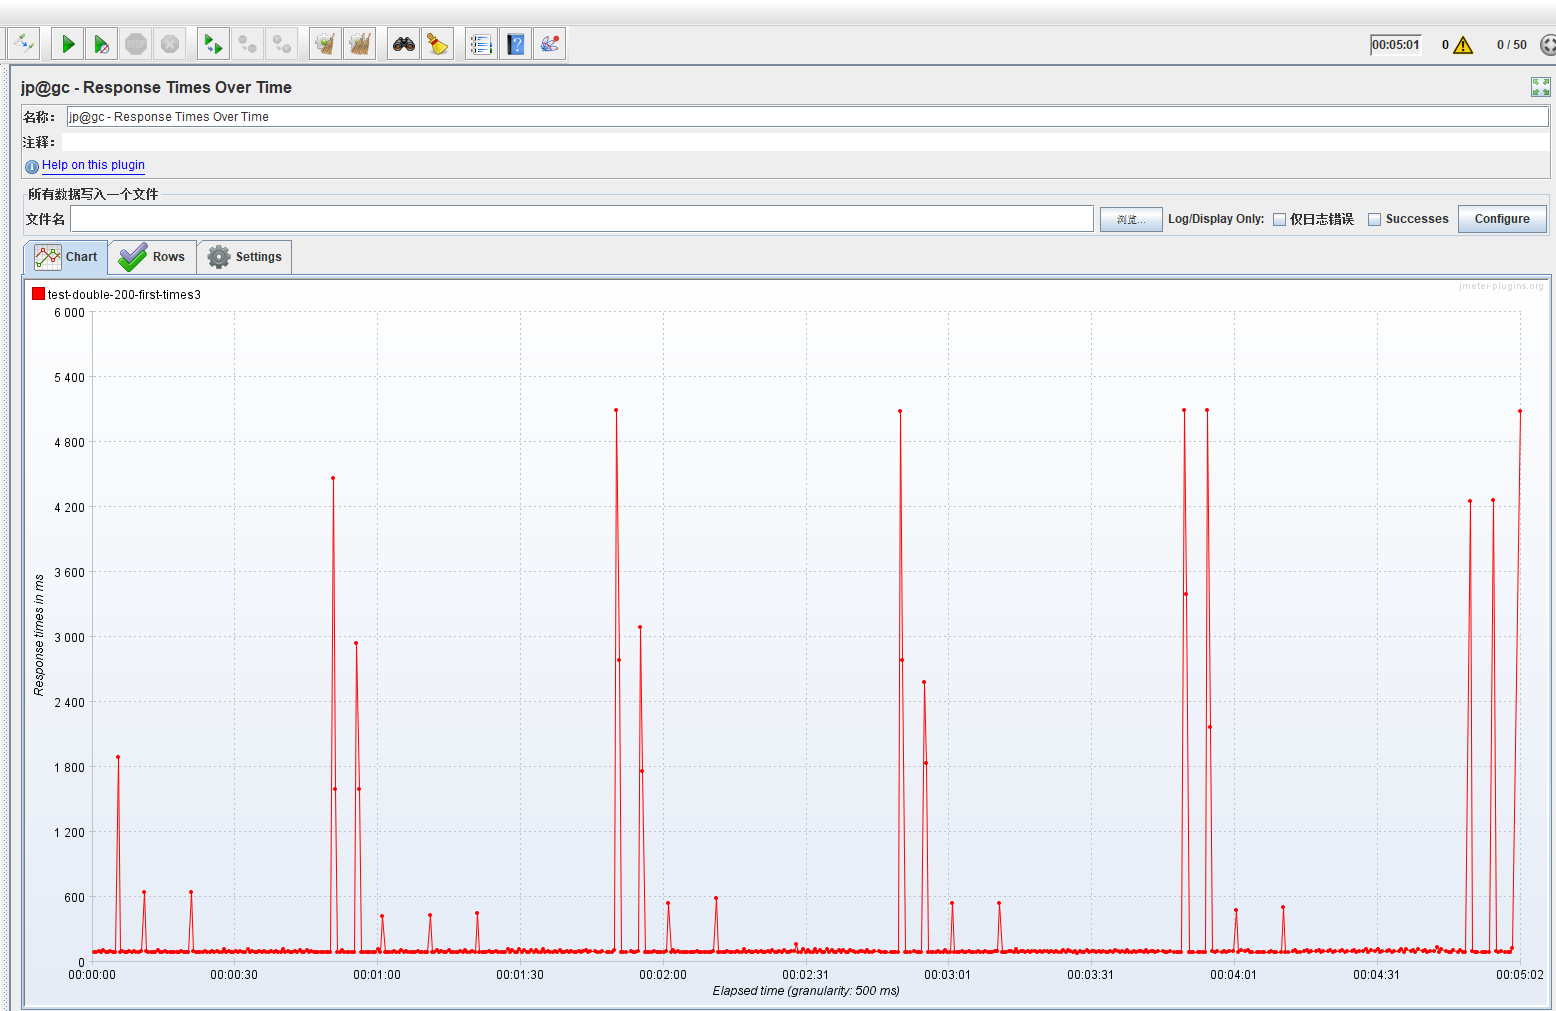Click the 6 000 y-axis label

[70, 313]
